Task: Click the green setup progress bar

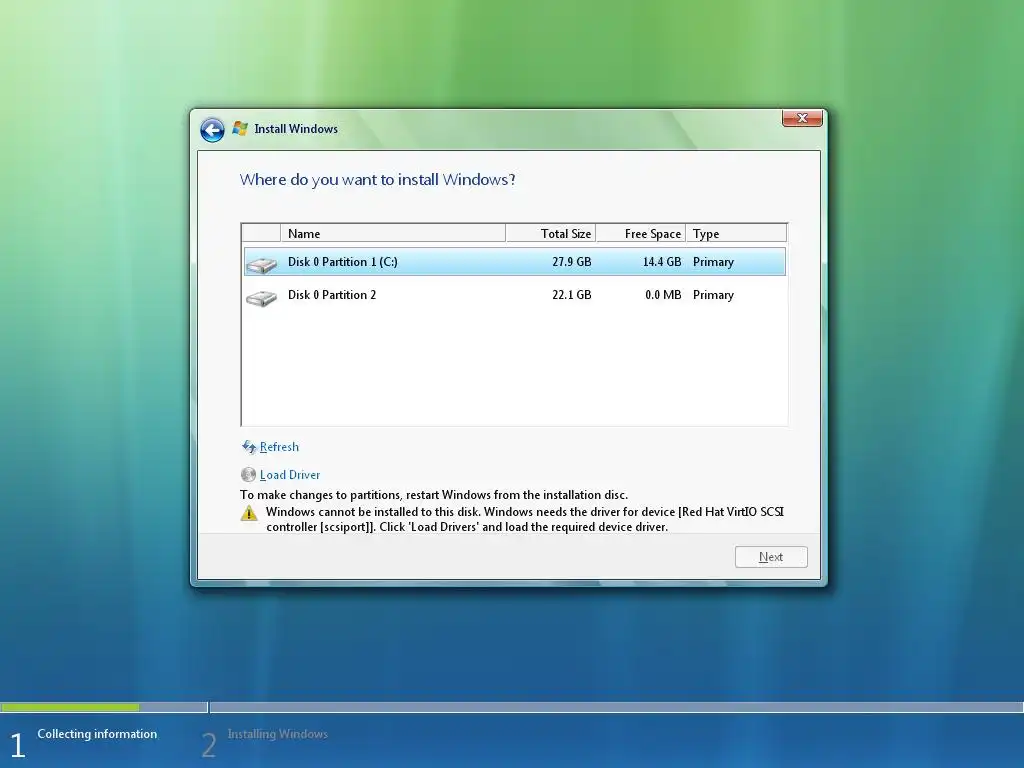Action: pyautogui.click(x=70, y=707)
